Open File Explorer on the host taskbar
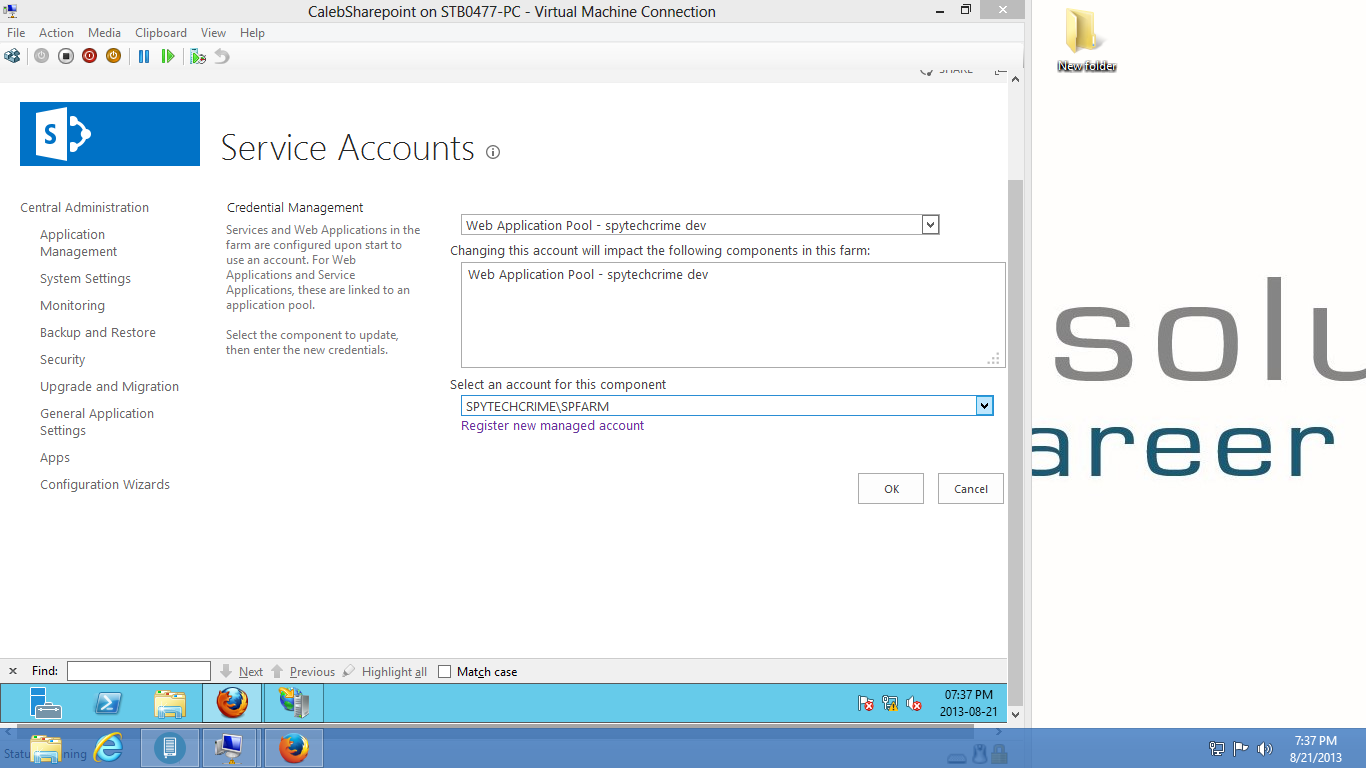The height and width of the screenshot is (768, 1366). pyautogui.click(x=46, y=748)
